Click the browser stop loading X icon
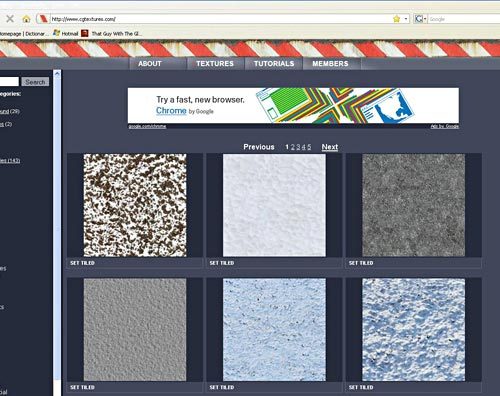This screenshot has width=500, height=396. 10,19
